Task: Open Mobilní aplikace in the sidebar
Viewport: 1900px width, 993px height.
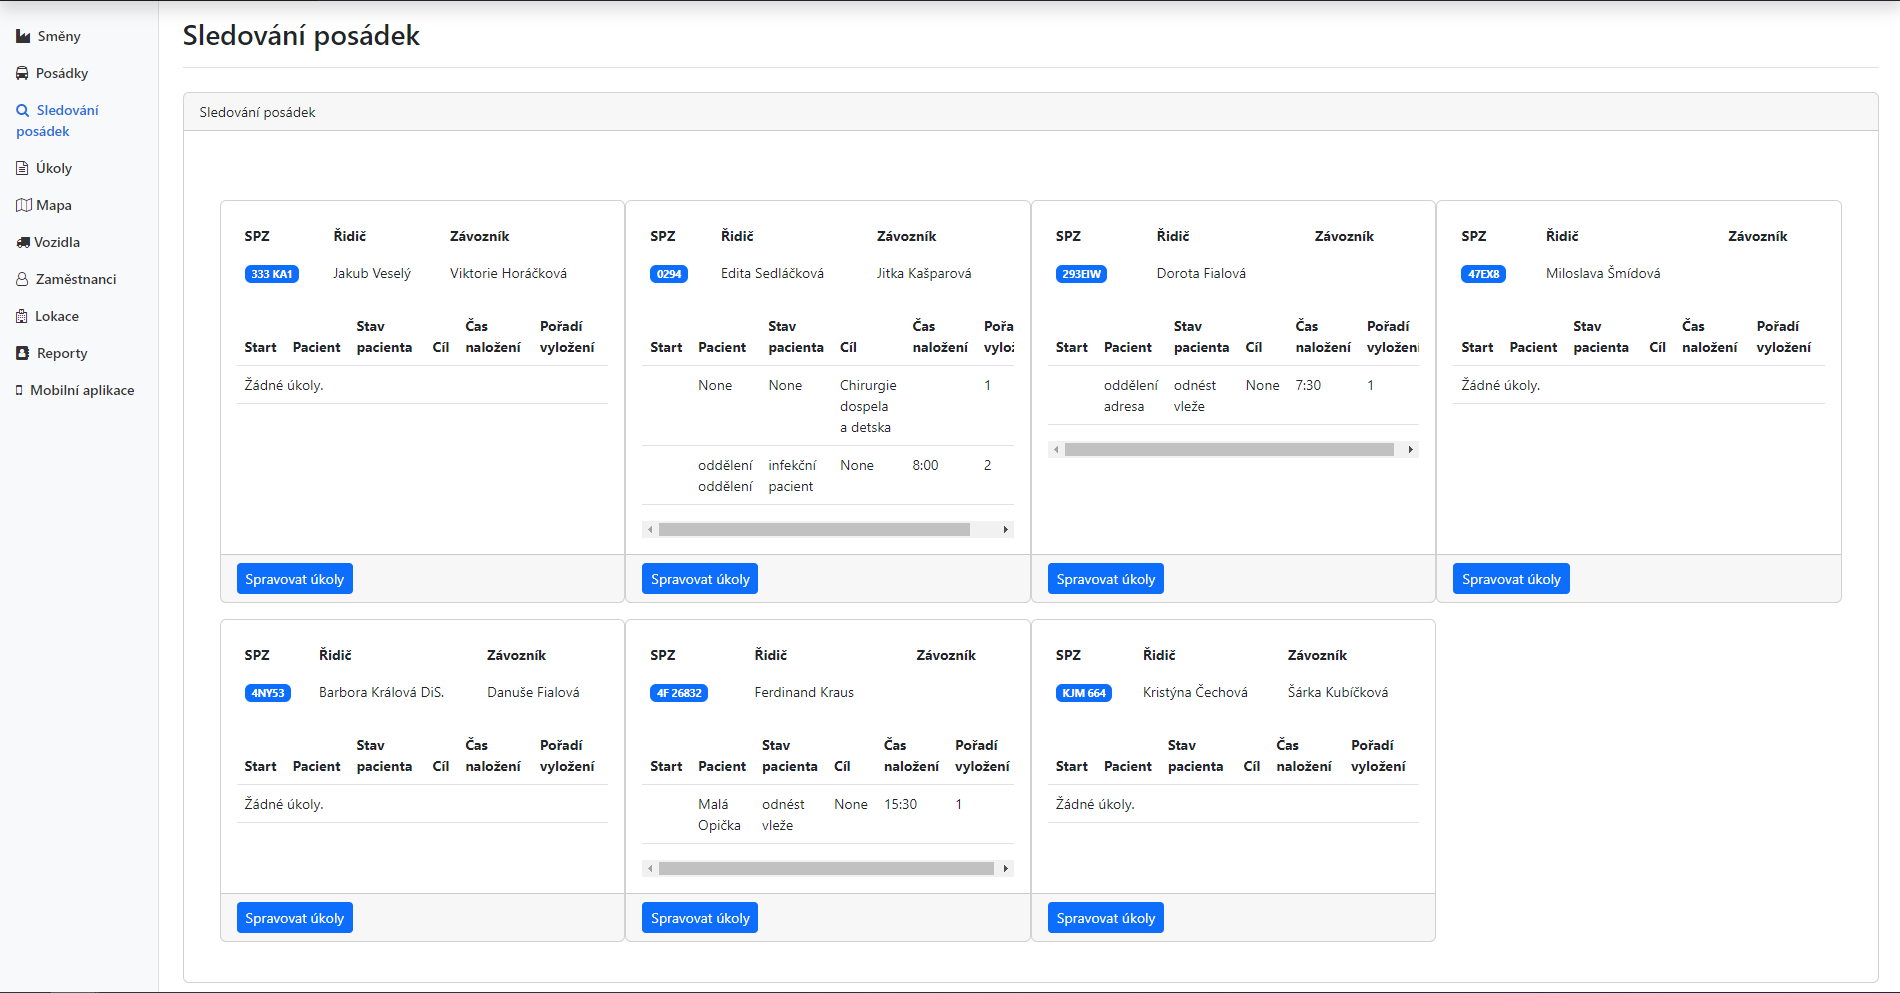Action: pyautogui.click(x=81, y=390)
